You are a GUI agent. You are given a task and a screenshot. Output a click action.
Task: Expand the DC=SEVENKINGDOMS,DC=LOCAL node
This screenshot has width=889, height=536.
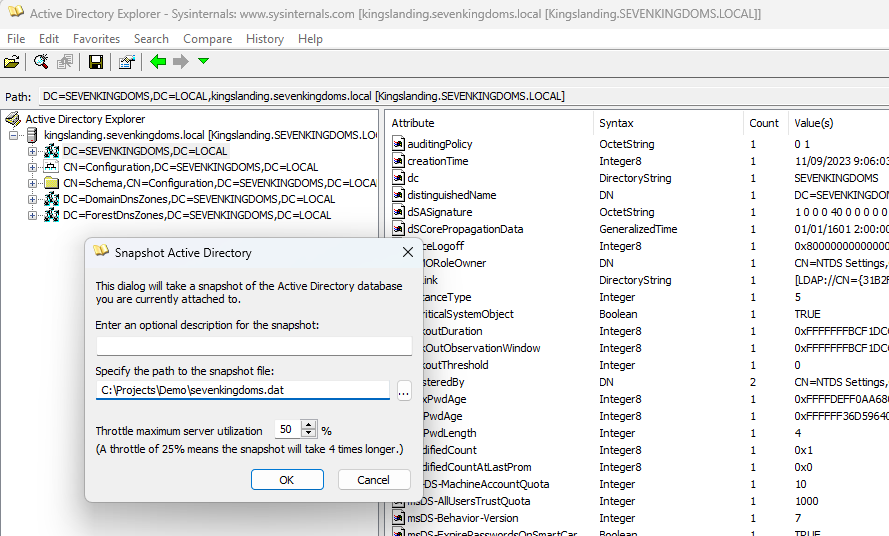pos(32,151)
